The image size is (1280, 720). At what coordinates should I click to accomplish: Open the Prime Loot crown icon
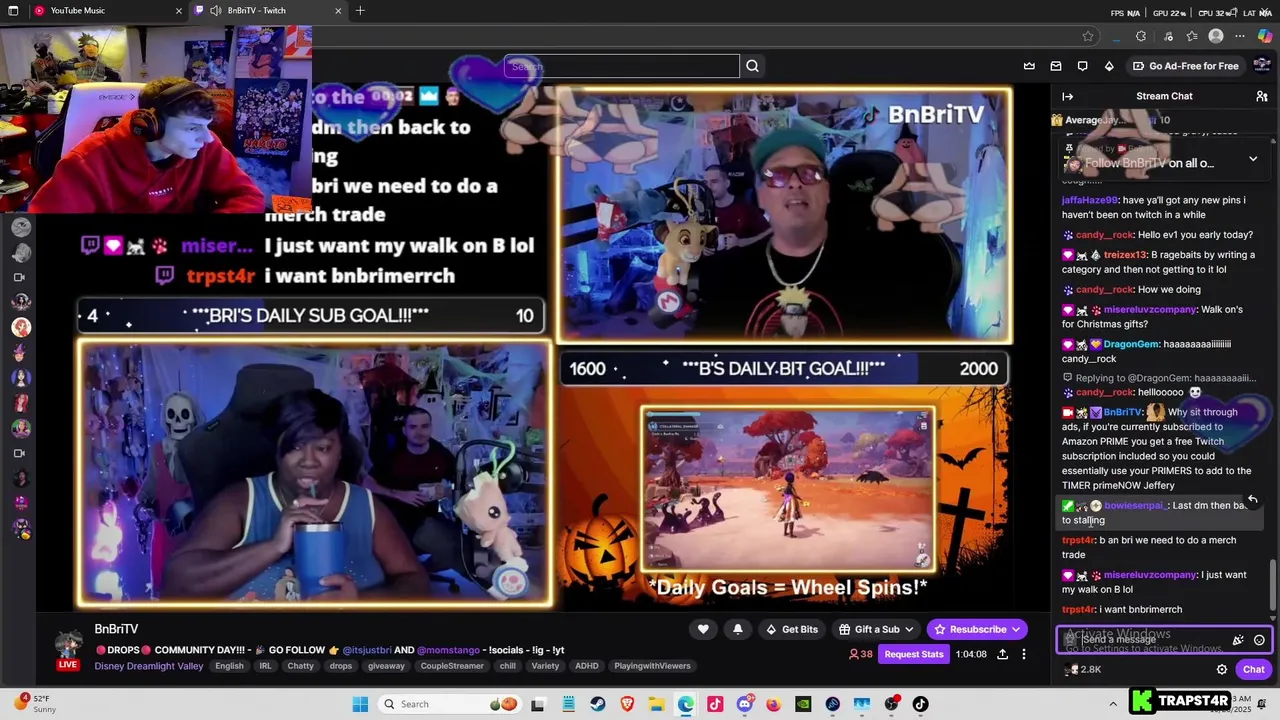pyautogui.click(x=1029, y=66)
